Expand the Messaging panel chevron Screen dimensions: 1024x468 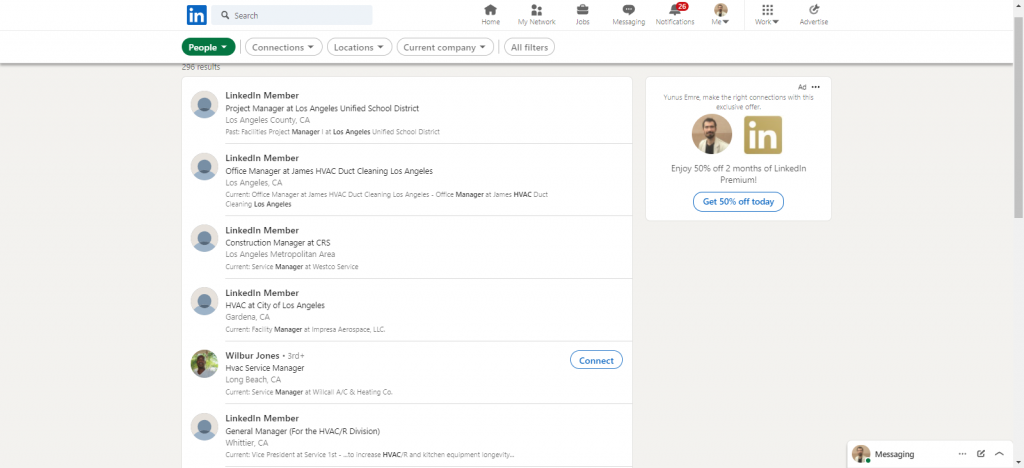coord(999,454)
